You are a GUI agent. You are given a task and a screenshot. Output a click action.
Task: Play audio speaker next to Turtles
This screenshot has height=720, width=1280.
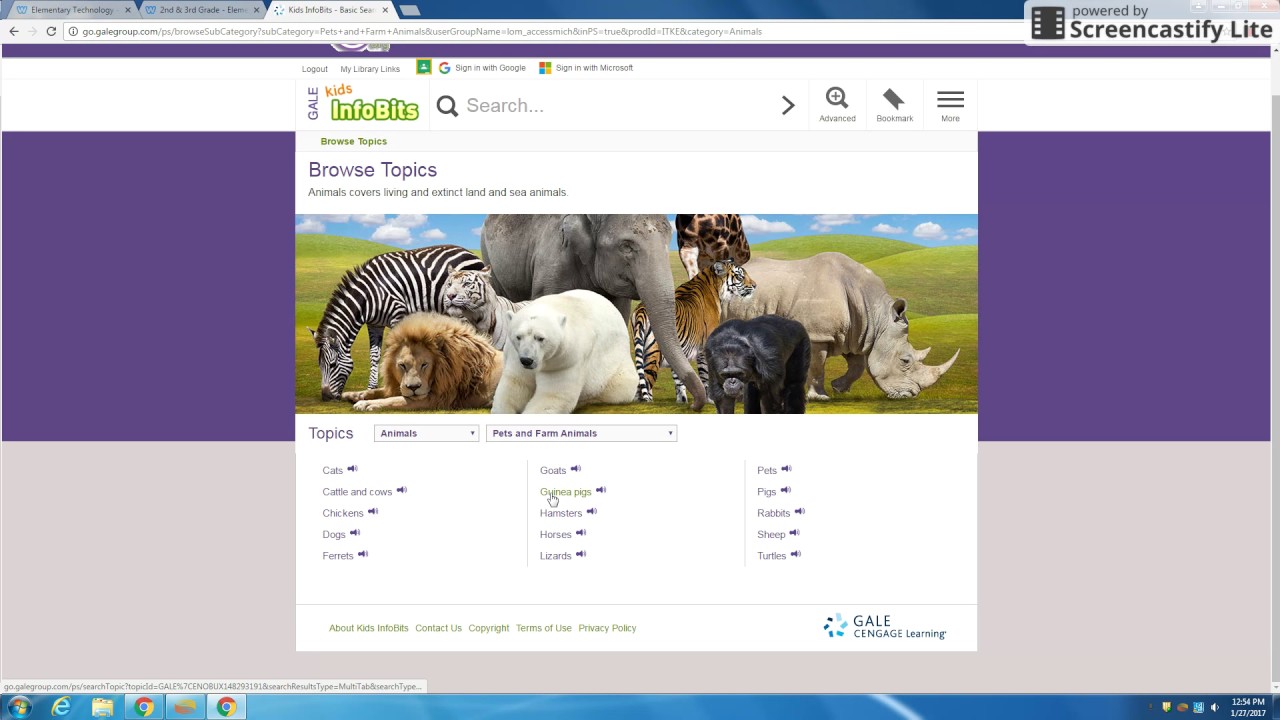click(x=796, y=554)
